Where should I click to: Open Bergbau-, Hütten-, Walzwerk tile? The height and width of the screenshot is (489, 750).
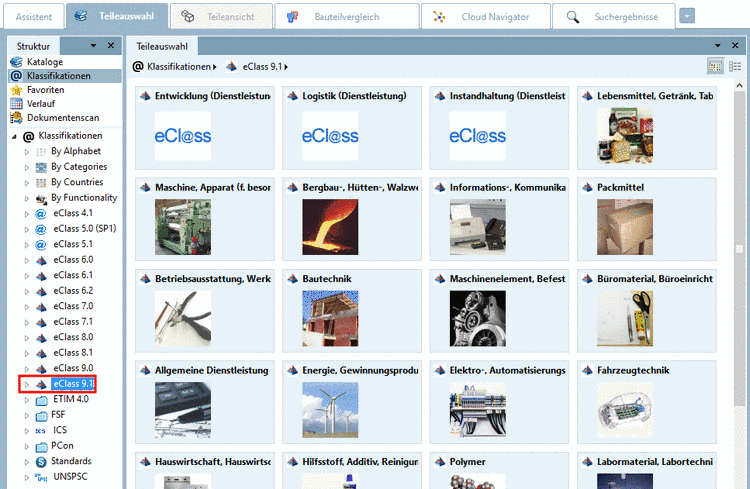[x=352, y=219]
